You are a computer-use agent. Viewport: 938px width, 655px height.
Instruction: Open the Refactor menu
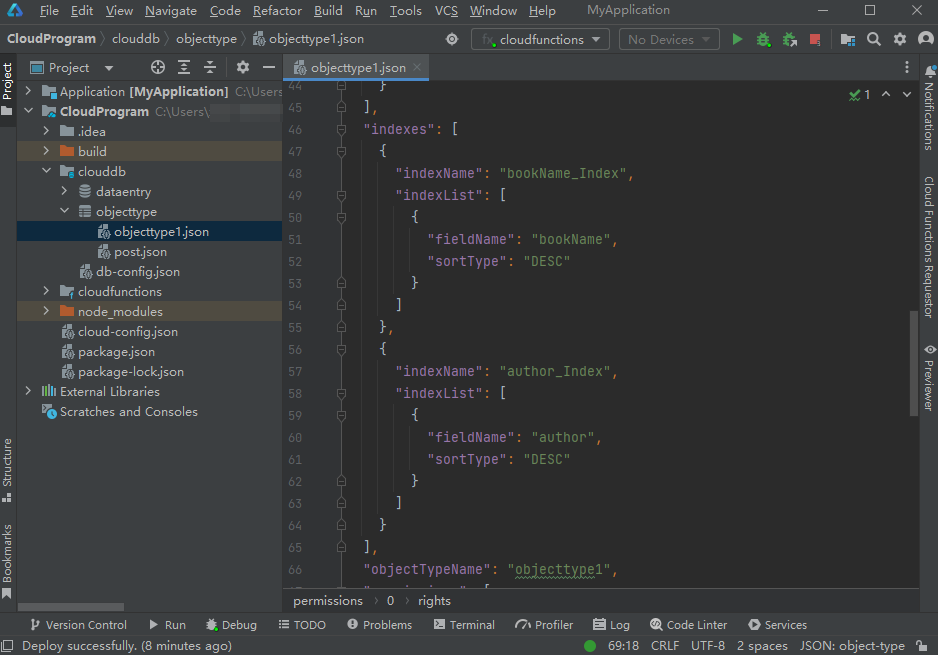coord(277,11)
